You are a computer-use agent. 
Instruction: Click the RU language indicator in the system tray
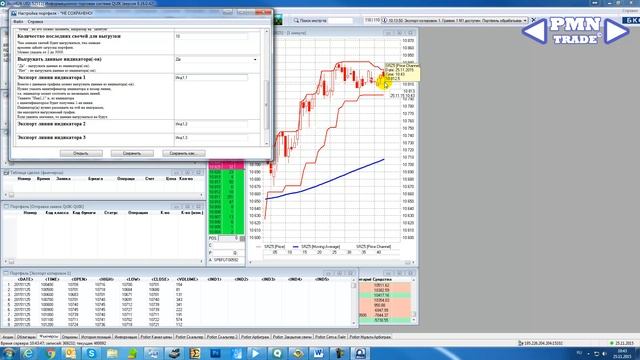click(579, 353)
